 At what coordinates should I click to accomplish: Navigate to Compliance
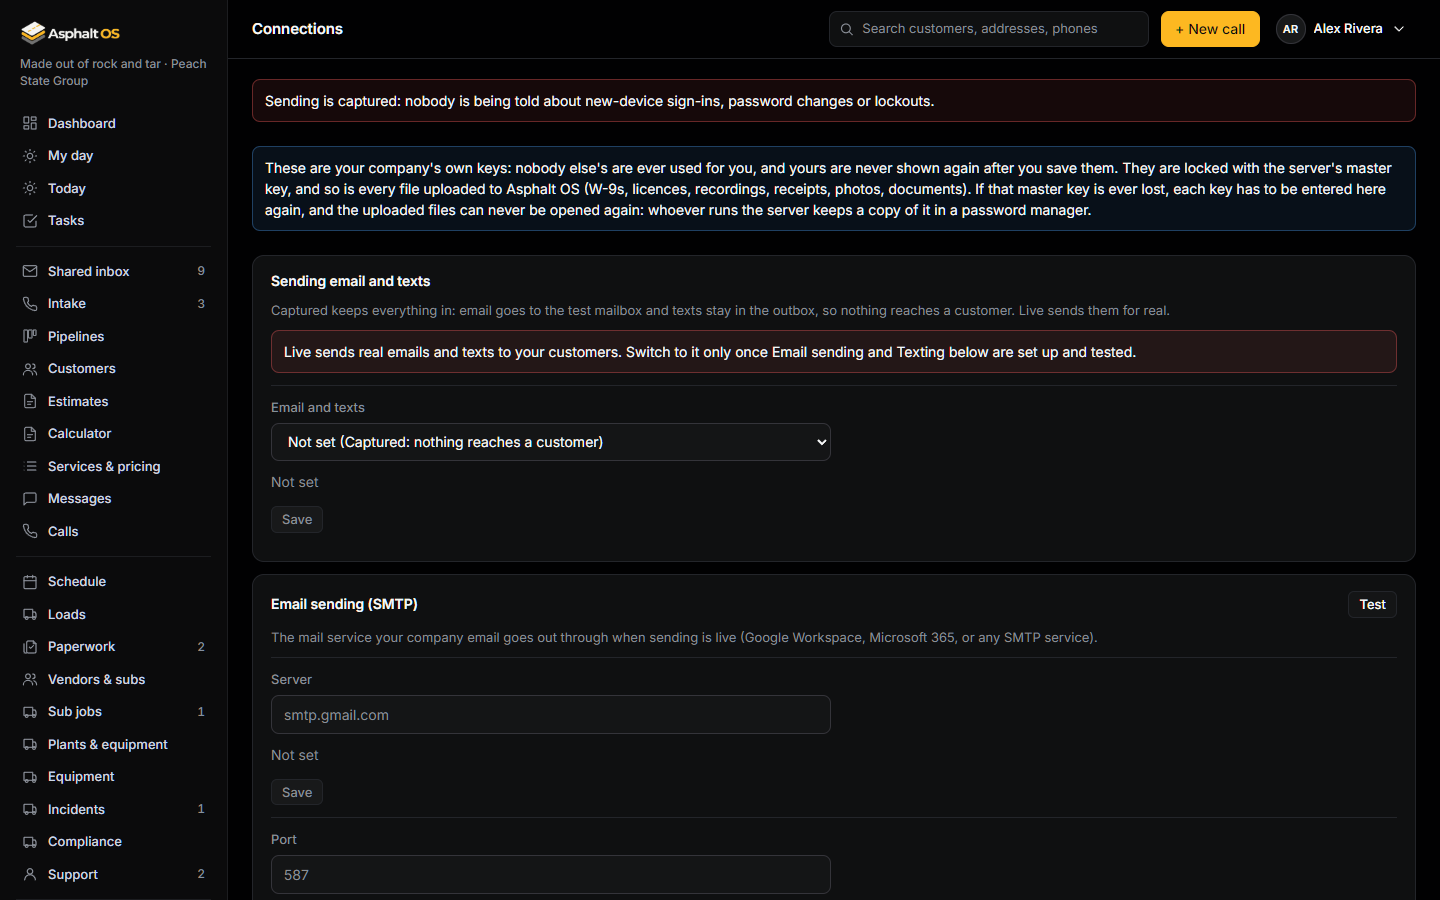click(x=113, y=842)
